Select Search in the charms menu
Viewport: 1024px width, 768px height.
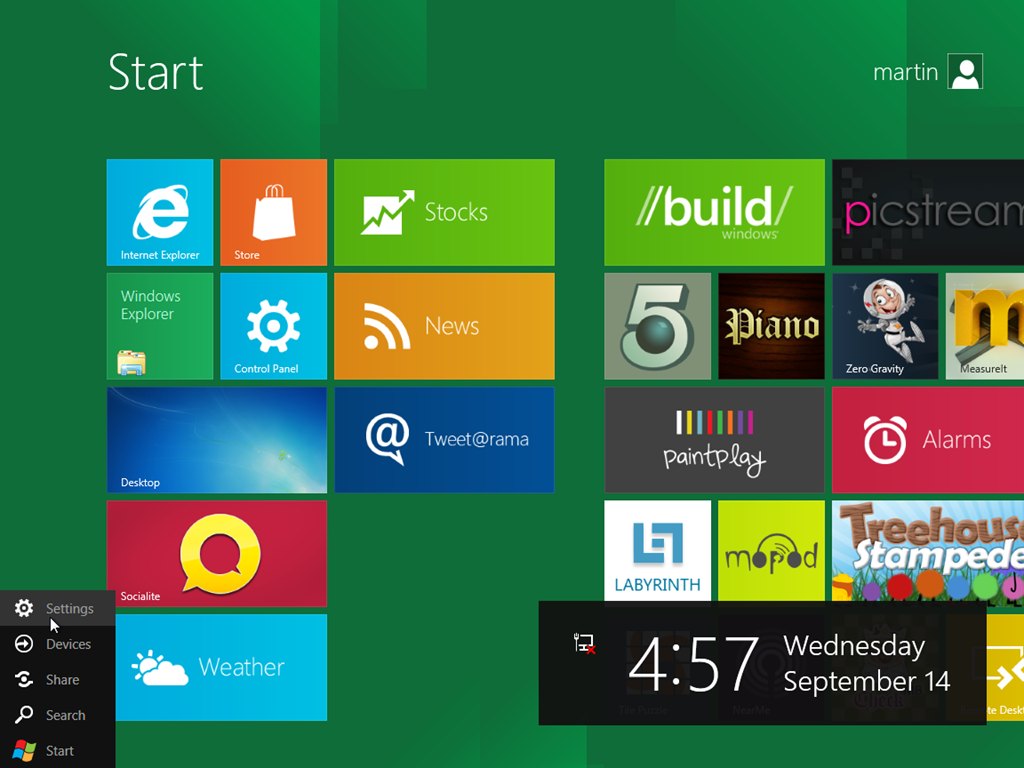pyautogui.click(x=57, y=715)
